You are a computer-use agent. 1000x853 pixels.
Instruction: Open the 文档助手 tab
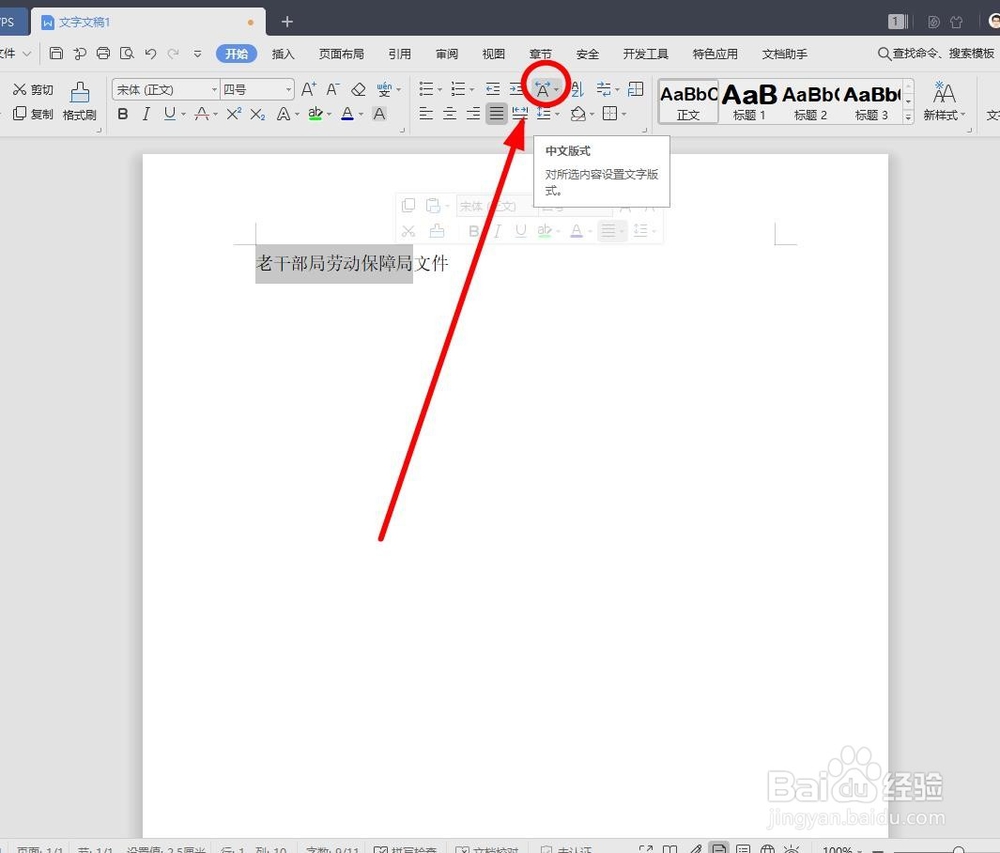pos(784,54)
